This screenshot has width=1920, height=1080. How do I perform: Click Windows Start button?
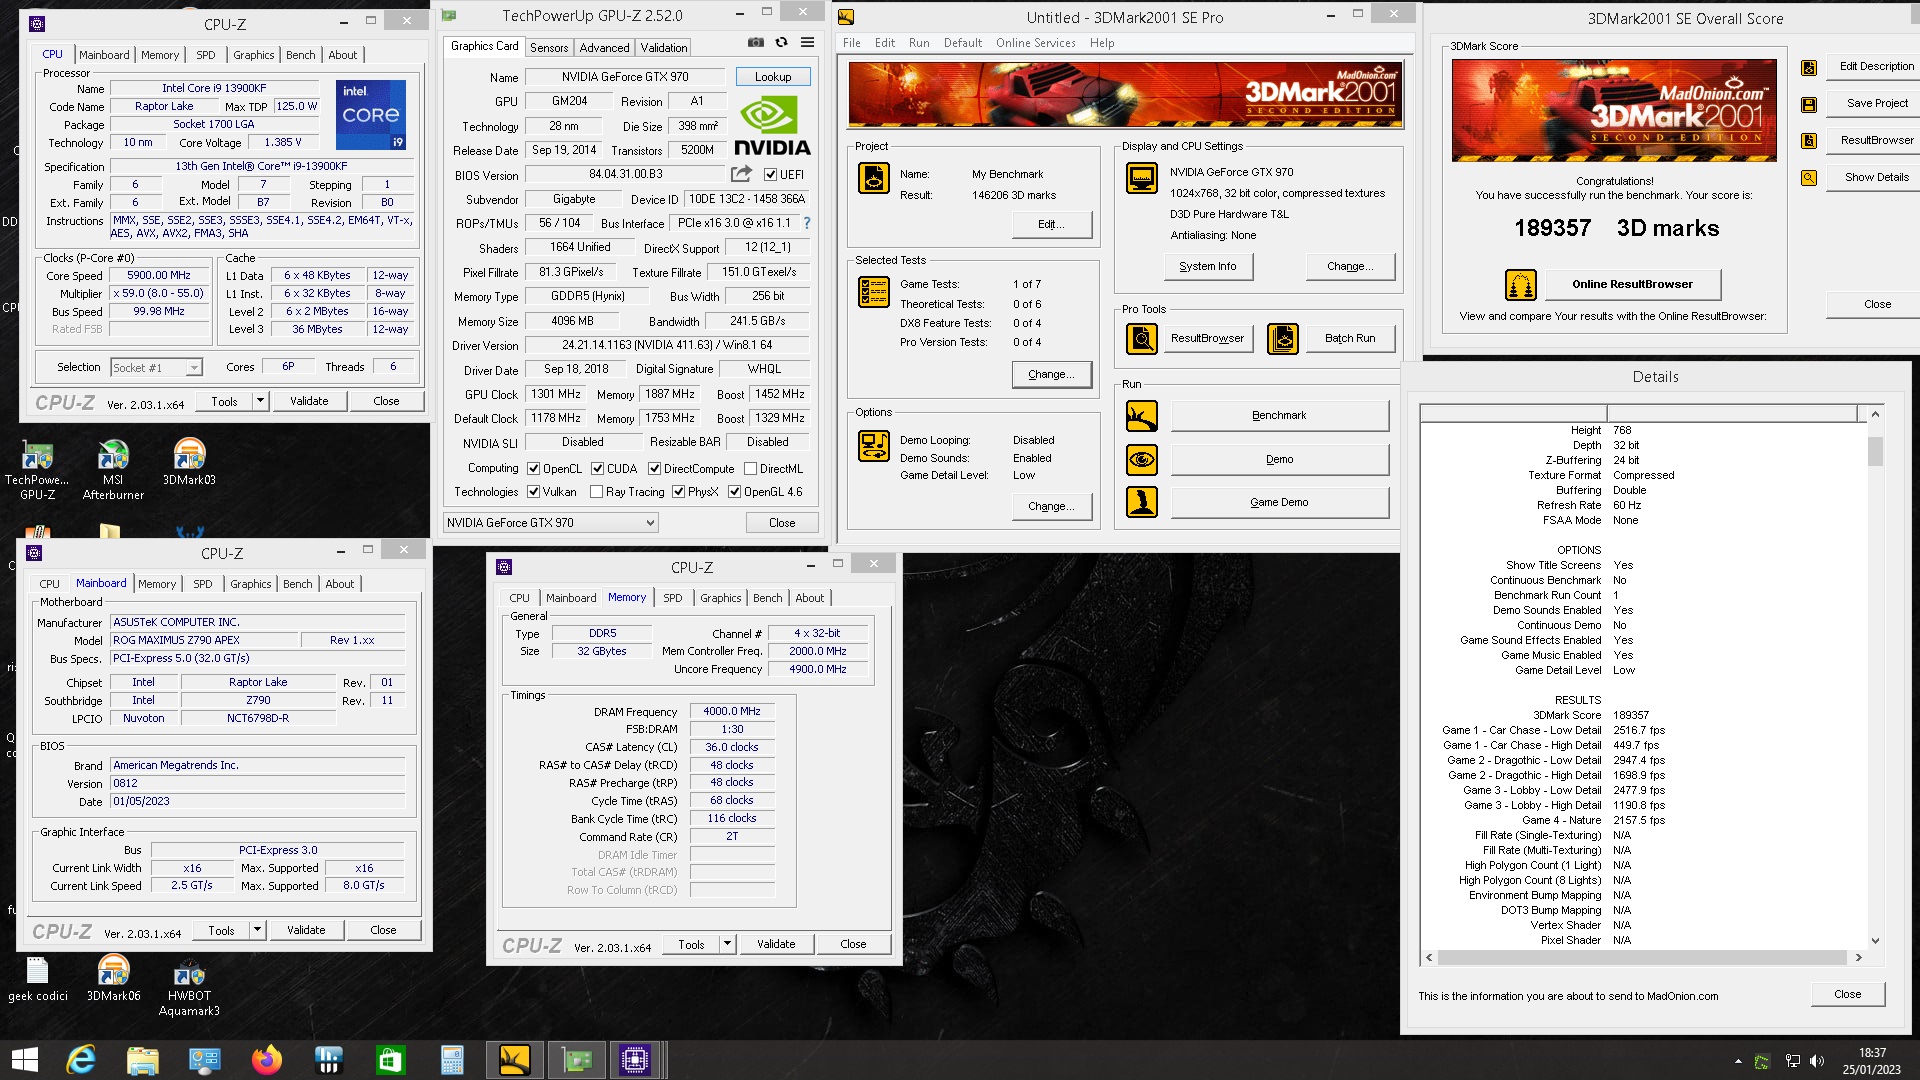[x=24, y=1060]
